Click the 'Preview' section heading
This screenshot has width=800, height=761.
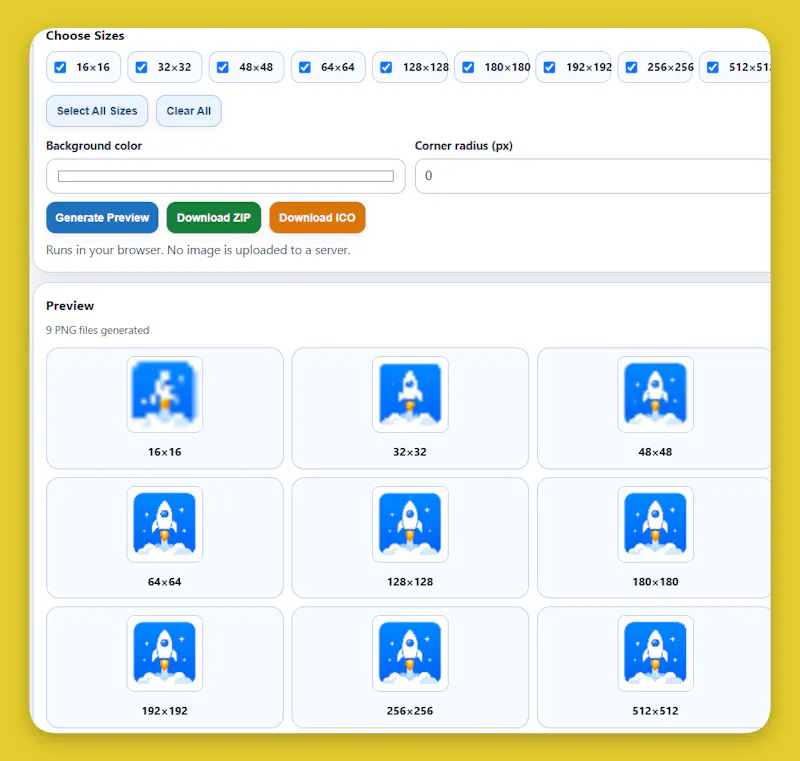click(x=70, y=306)
